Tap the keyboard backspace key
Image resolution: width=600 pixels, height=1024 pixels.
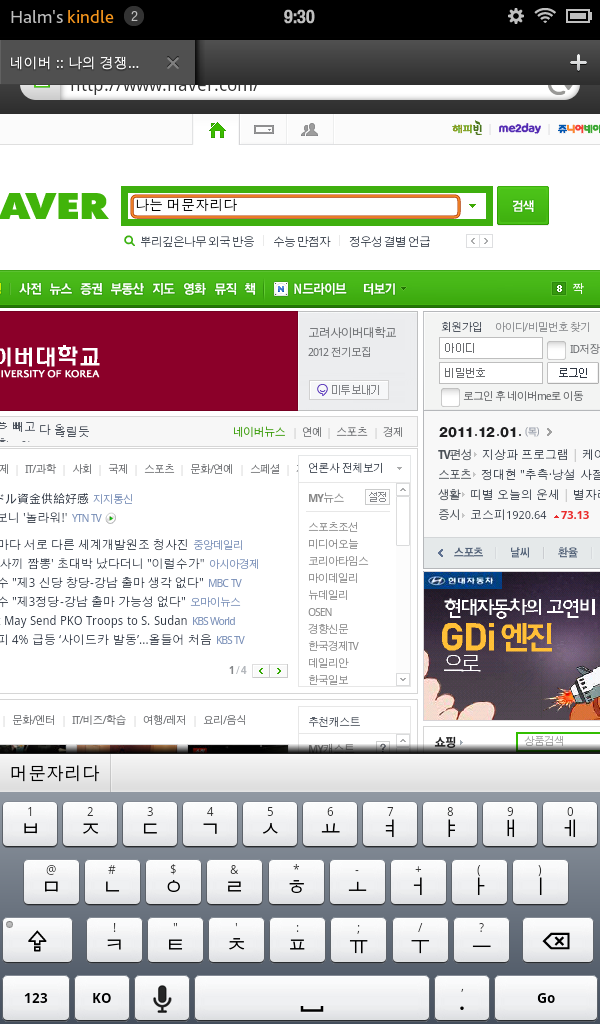[556, 940]
